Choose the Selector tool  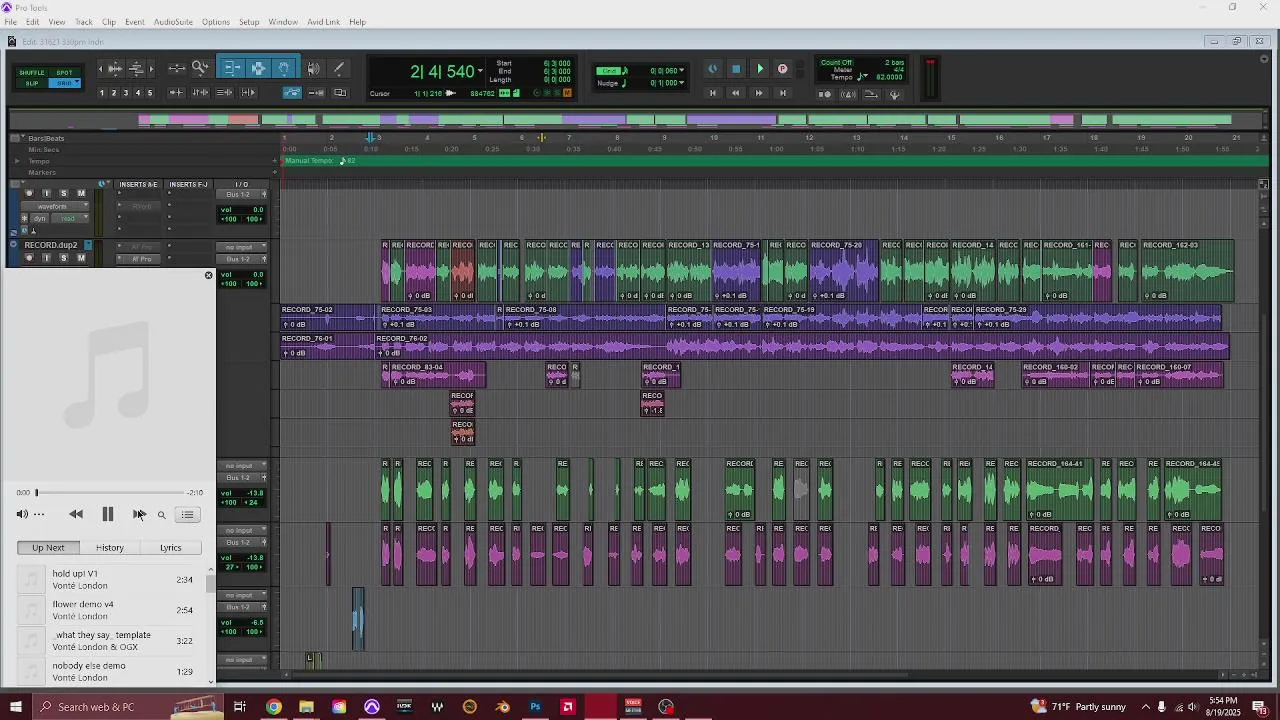258,68
